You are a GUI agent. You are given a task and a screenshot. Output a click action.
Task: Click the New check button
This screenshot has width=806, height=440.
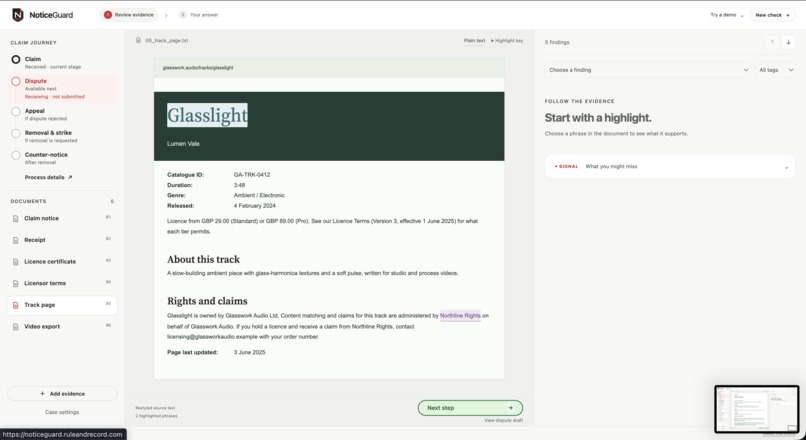pyautogui.click(x=772, y=15)
